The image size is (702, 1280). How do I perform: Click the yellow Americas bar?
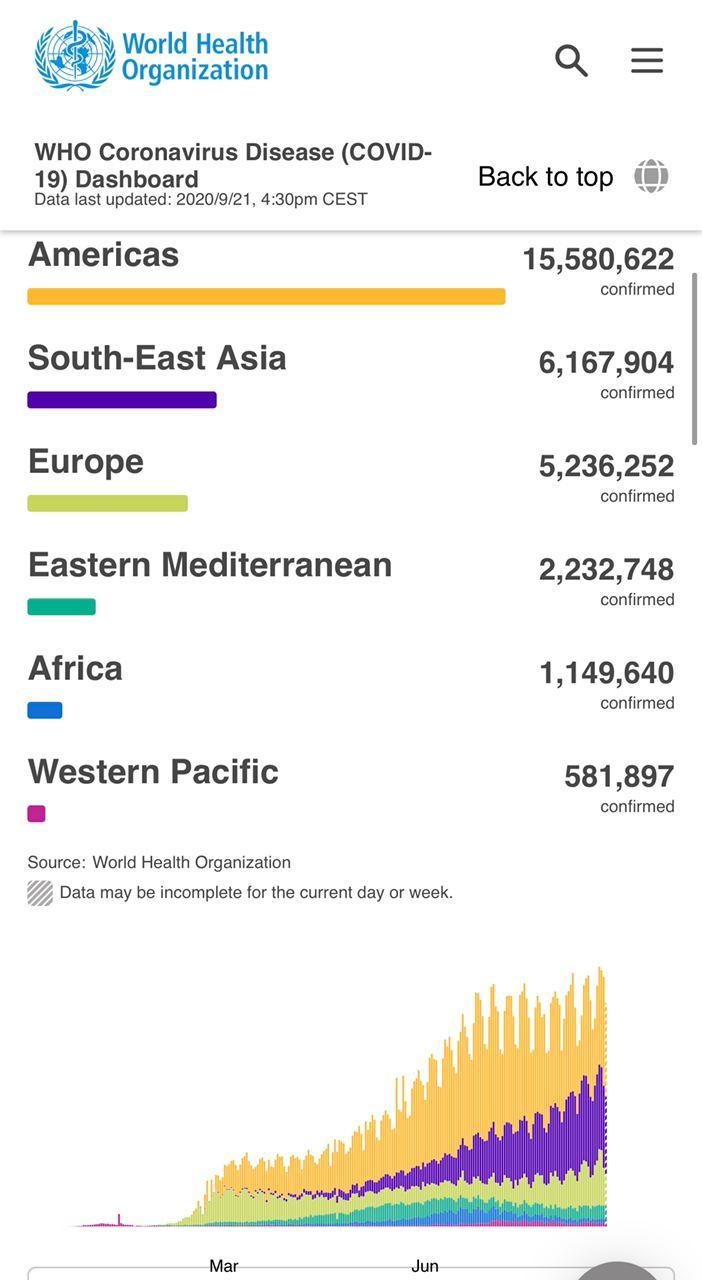tap(266, 296)
